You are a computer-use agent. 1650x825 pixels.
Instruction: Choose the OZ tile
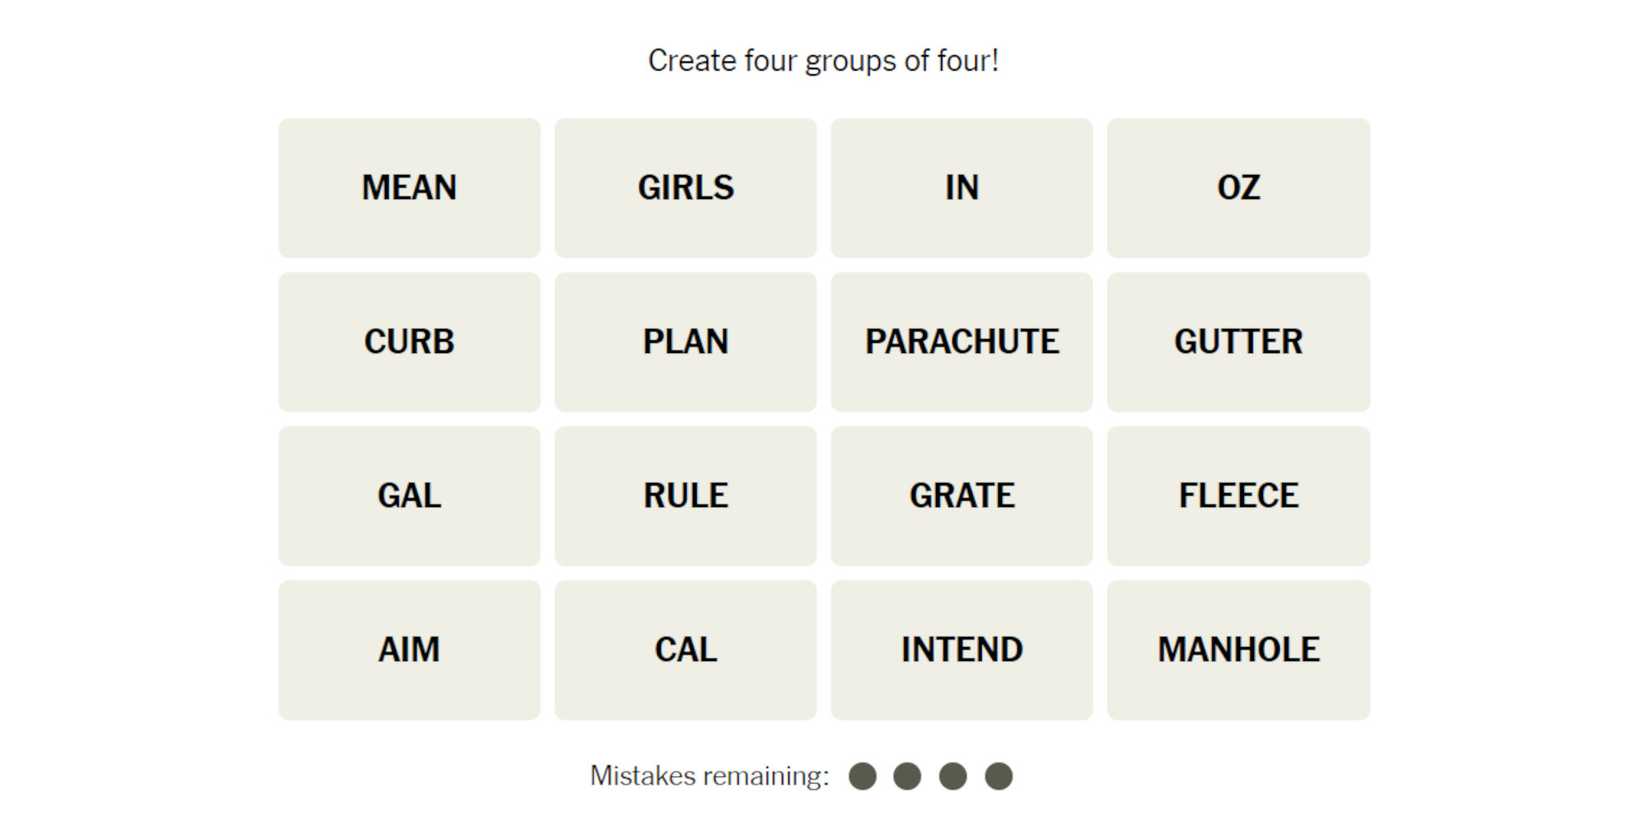(x=1238, y=188)
